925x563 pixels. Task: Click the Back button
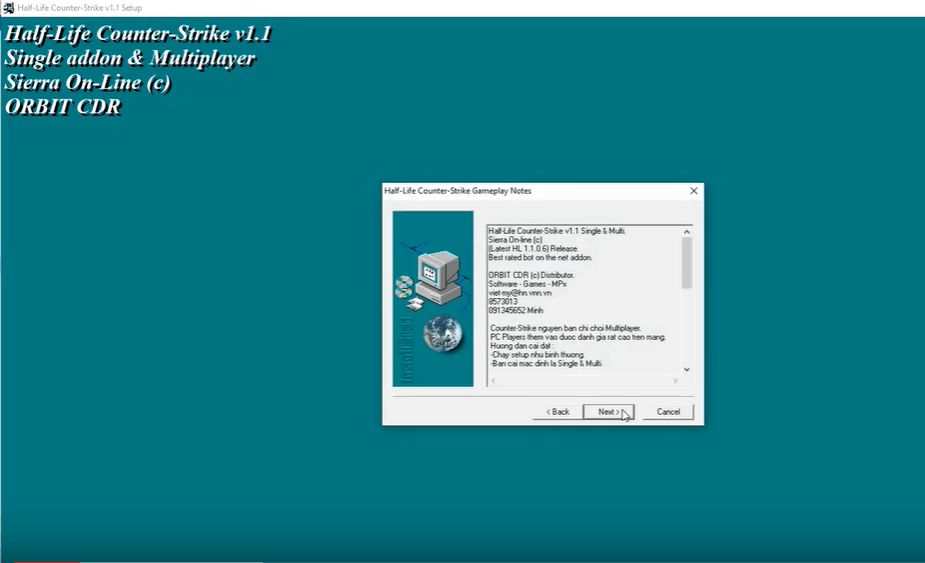pyautogui.click(x=557, y=412)
